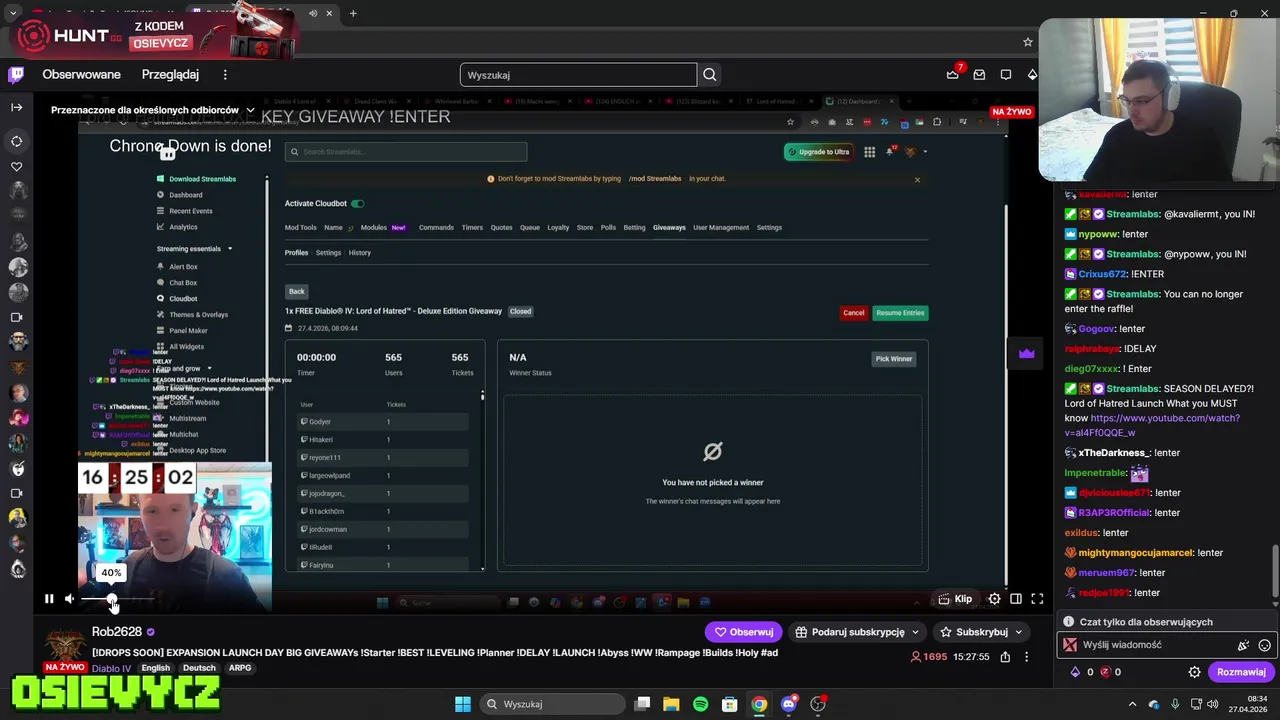Click the search magnifier button

pyautogui.click(x=709, y=75)
